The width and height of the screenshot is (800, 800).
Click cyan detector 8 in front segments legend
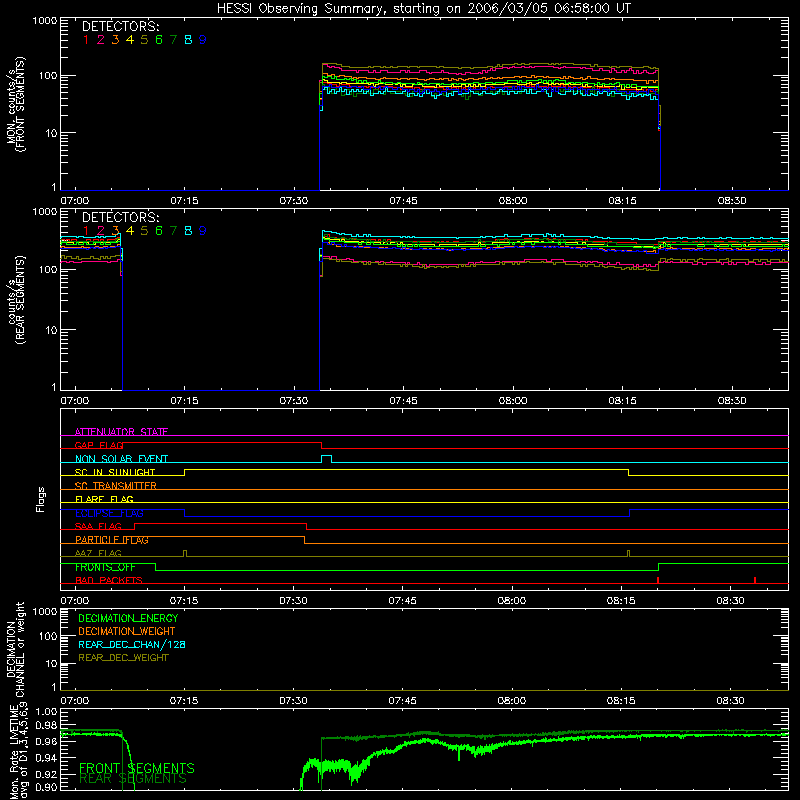point(188,40)
